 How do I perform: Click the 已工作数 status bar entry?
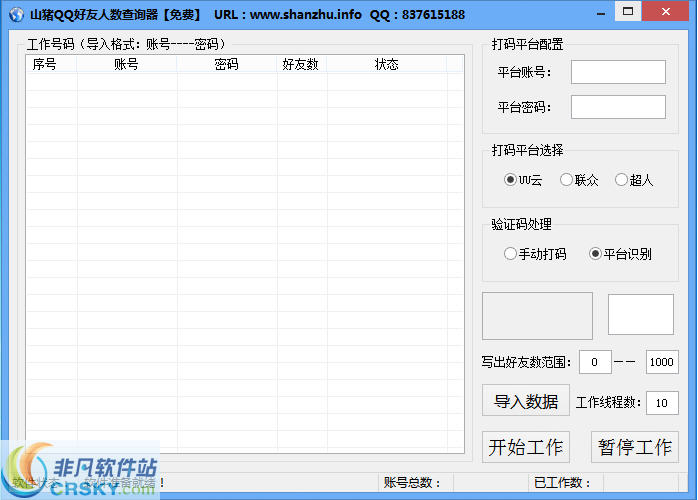coord(566,483)
